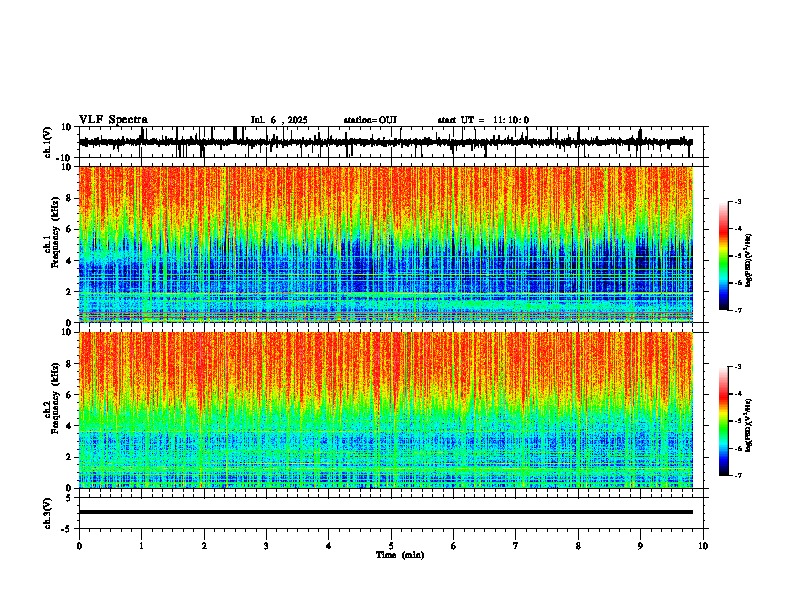Click time axis tick label "10"

coord(703,546)
